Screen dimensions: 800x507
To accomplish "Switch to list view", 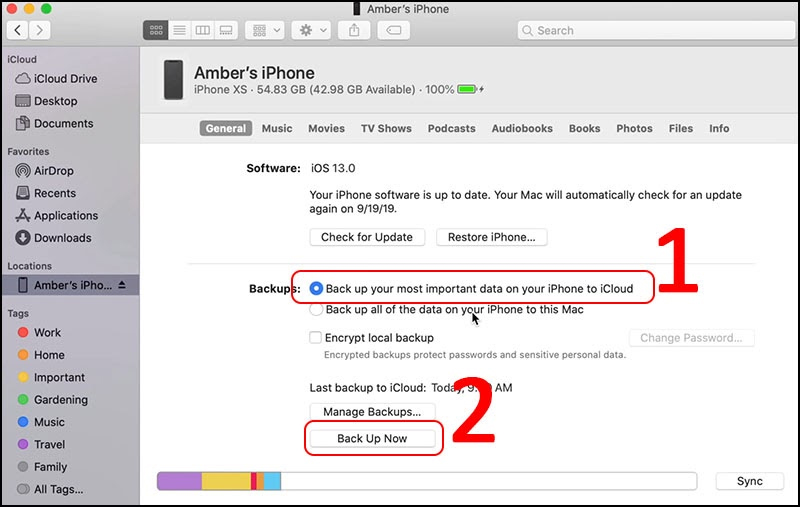I will 179,31.
